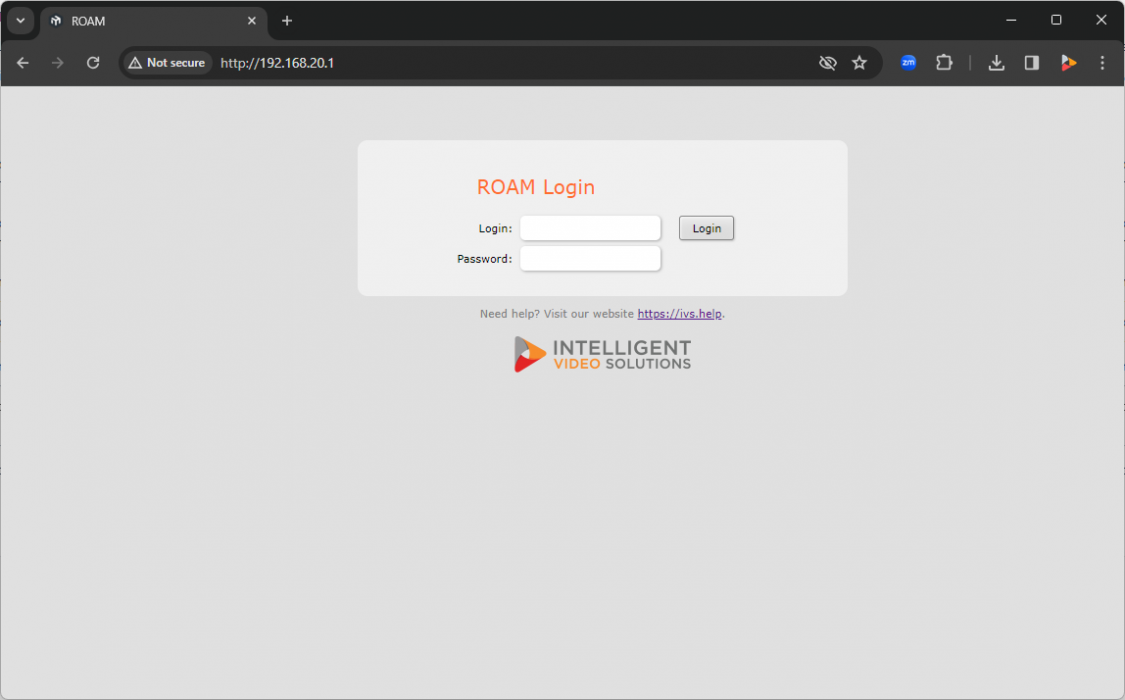Screen dimensions: 1125x700
Task: Click the browser back arrow
Action: point(23,63)
